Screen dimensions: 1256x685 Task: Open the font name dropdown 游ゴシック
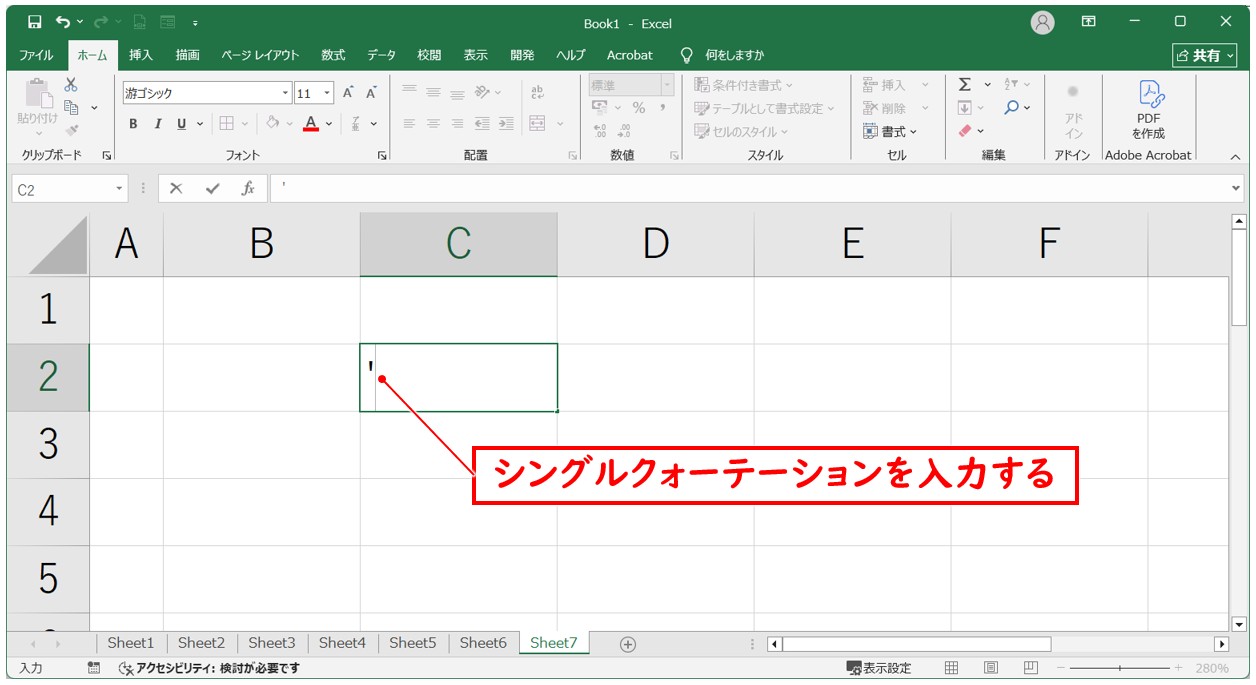coord(285,93)
